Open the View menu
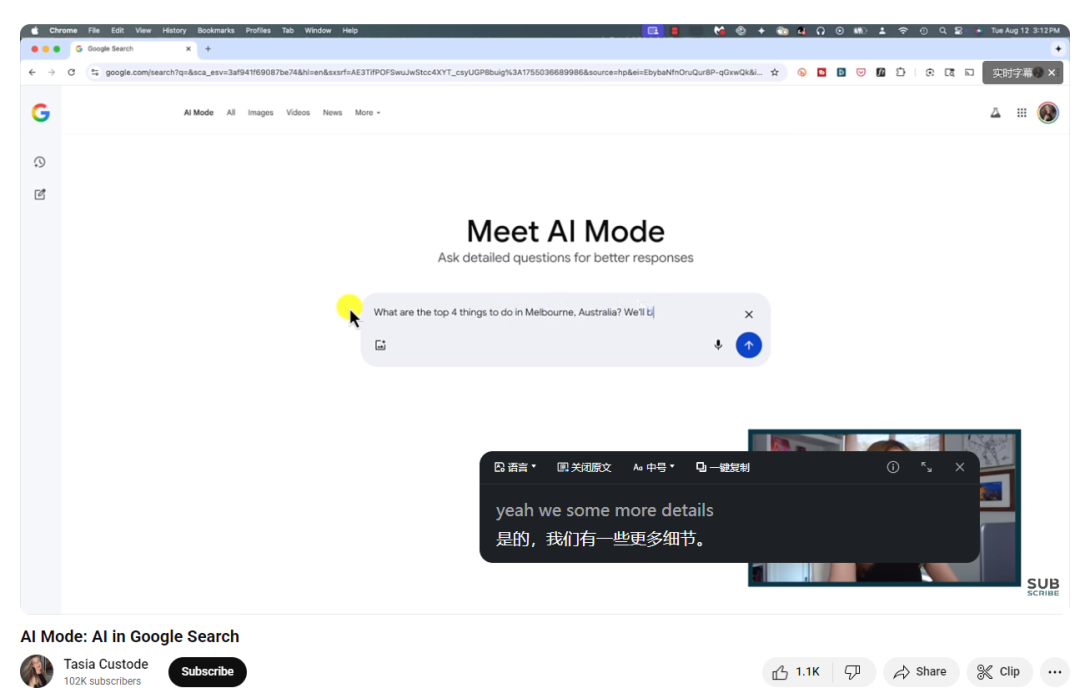This screenshot has height=698, width=1080. click(x=143, y=30)
